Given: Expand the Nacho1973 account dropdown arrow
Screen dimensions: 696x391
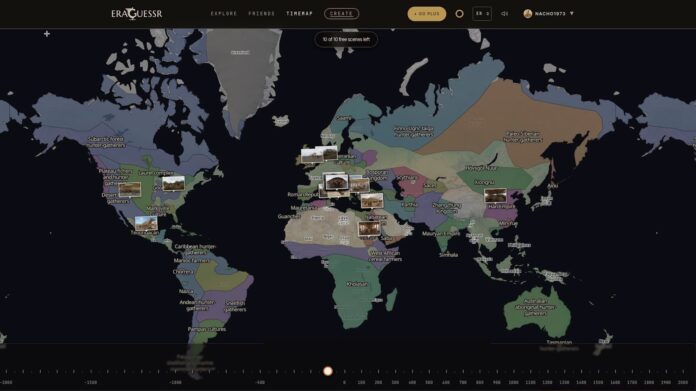Looking at the screenshot, I should pyautogui.click(x=572, y=14).
